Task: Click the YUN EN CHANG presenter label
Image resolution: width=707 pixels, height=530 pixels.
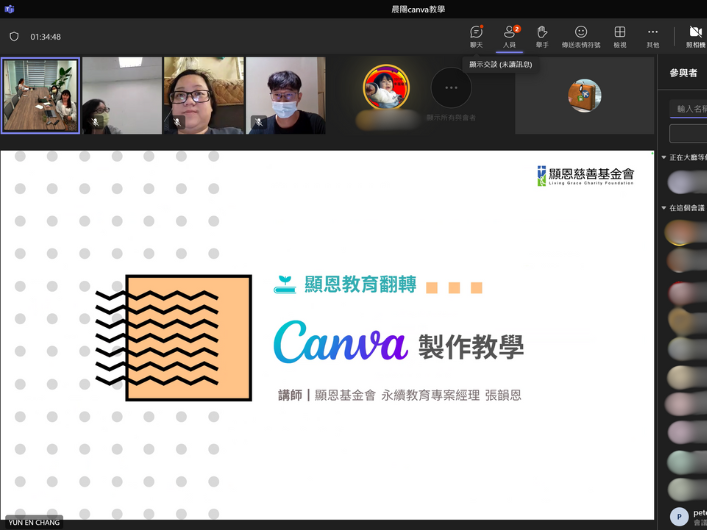Action: click(x=34, y=522)
